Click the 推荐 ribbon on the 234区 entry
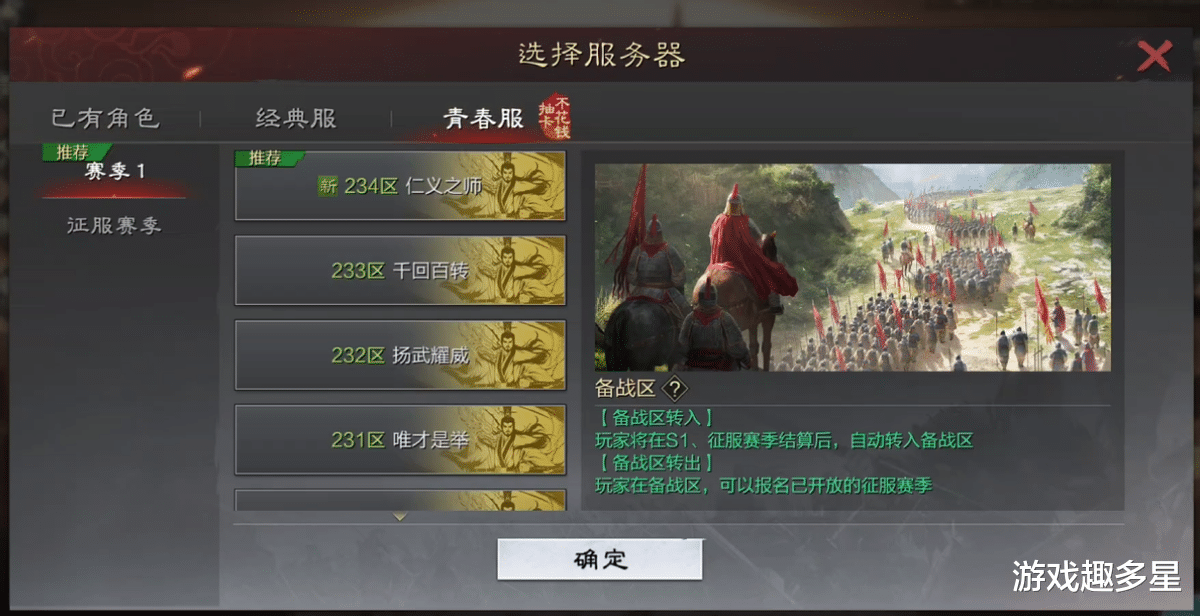Screen dimensions: 1200x616 tap(268, 158)
